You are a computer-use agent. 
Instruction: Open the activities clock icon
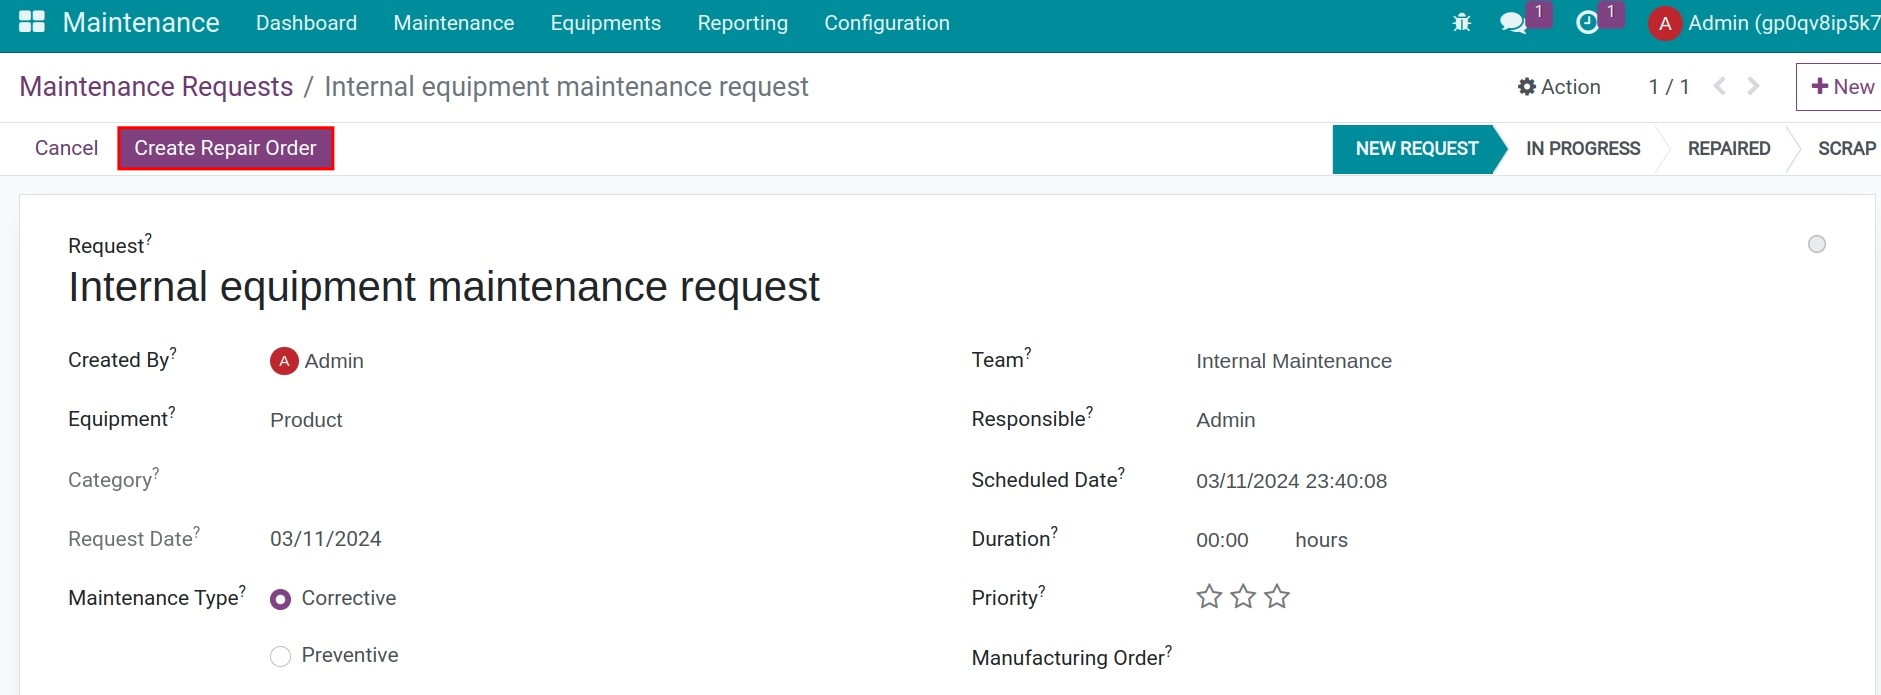click(x=1587, y=22)
